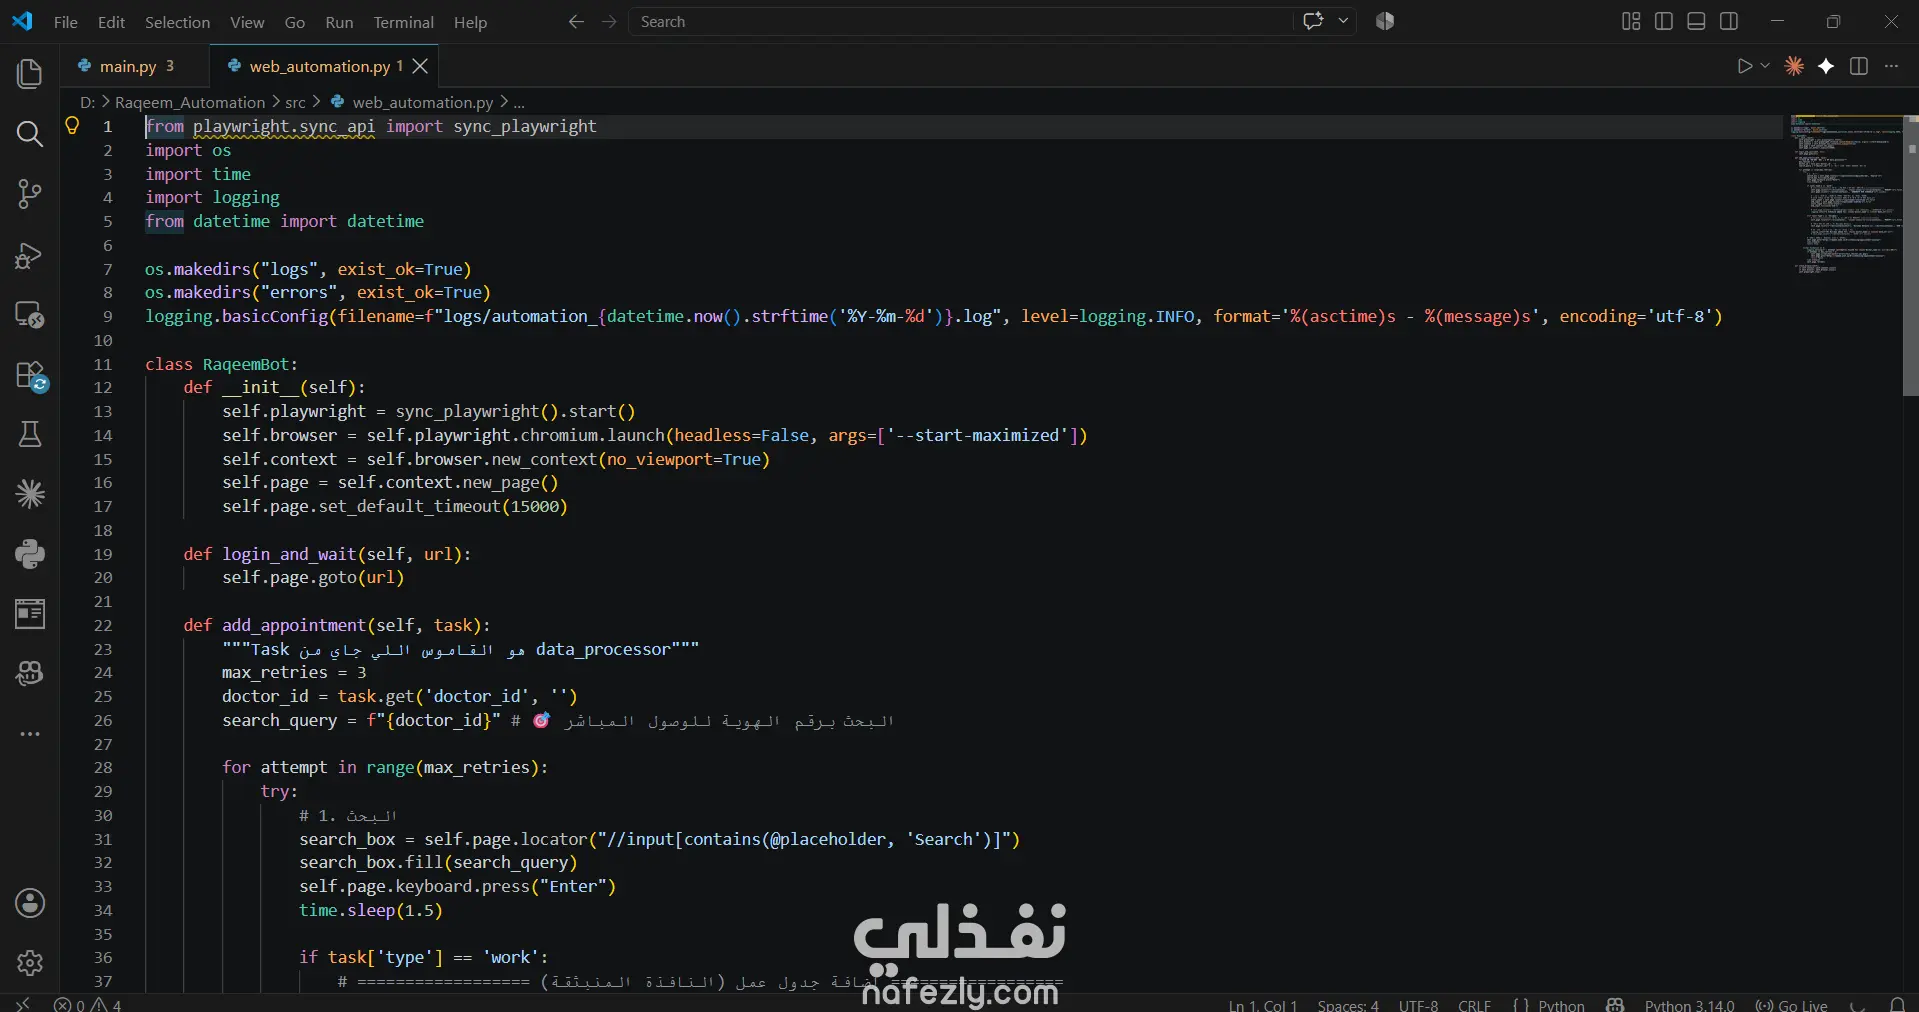Open the Go menu
The image size is (1919, 1012).
click(x=295, y=22)
